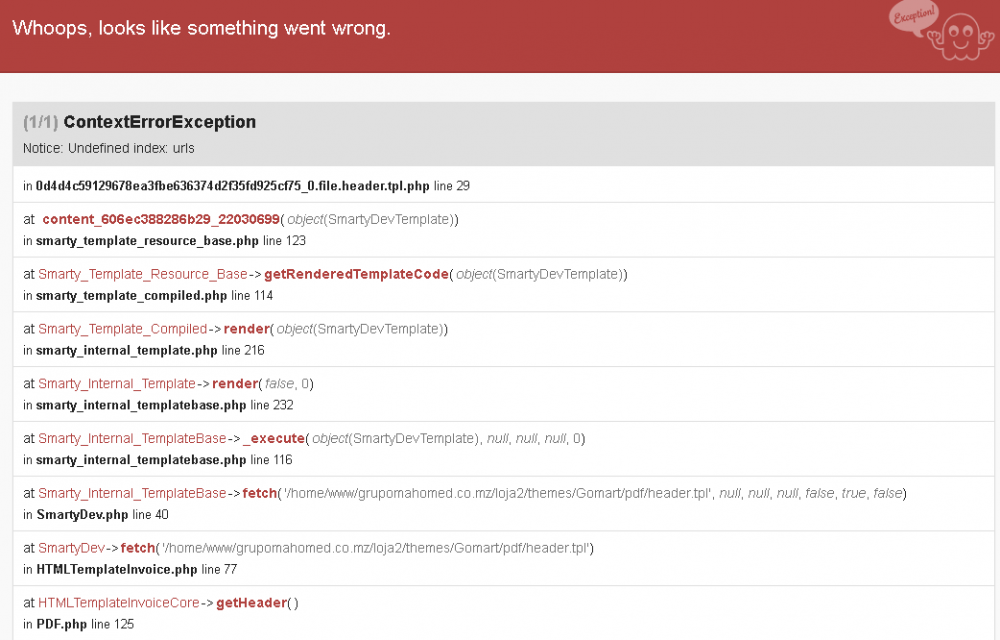Click the ContextErrorException heading
This screenshot has width=1000, height=640.
[x=163, y=121]
